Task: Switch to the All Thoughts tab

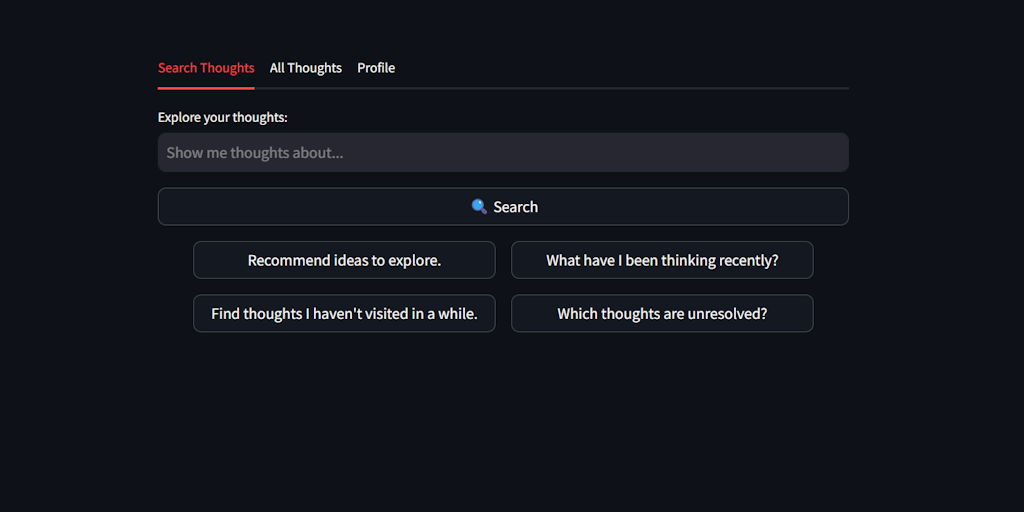Action: (305, 68)
